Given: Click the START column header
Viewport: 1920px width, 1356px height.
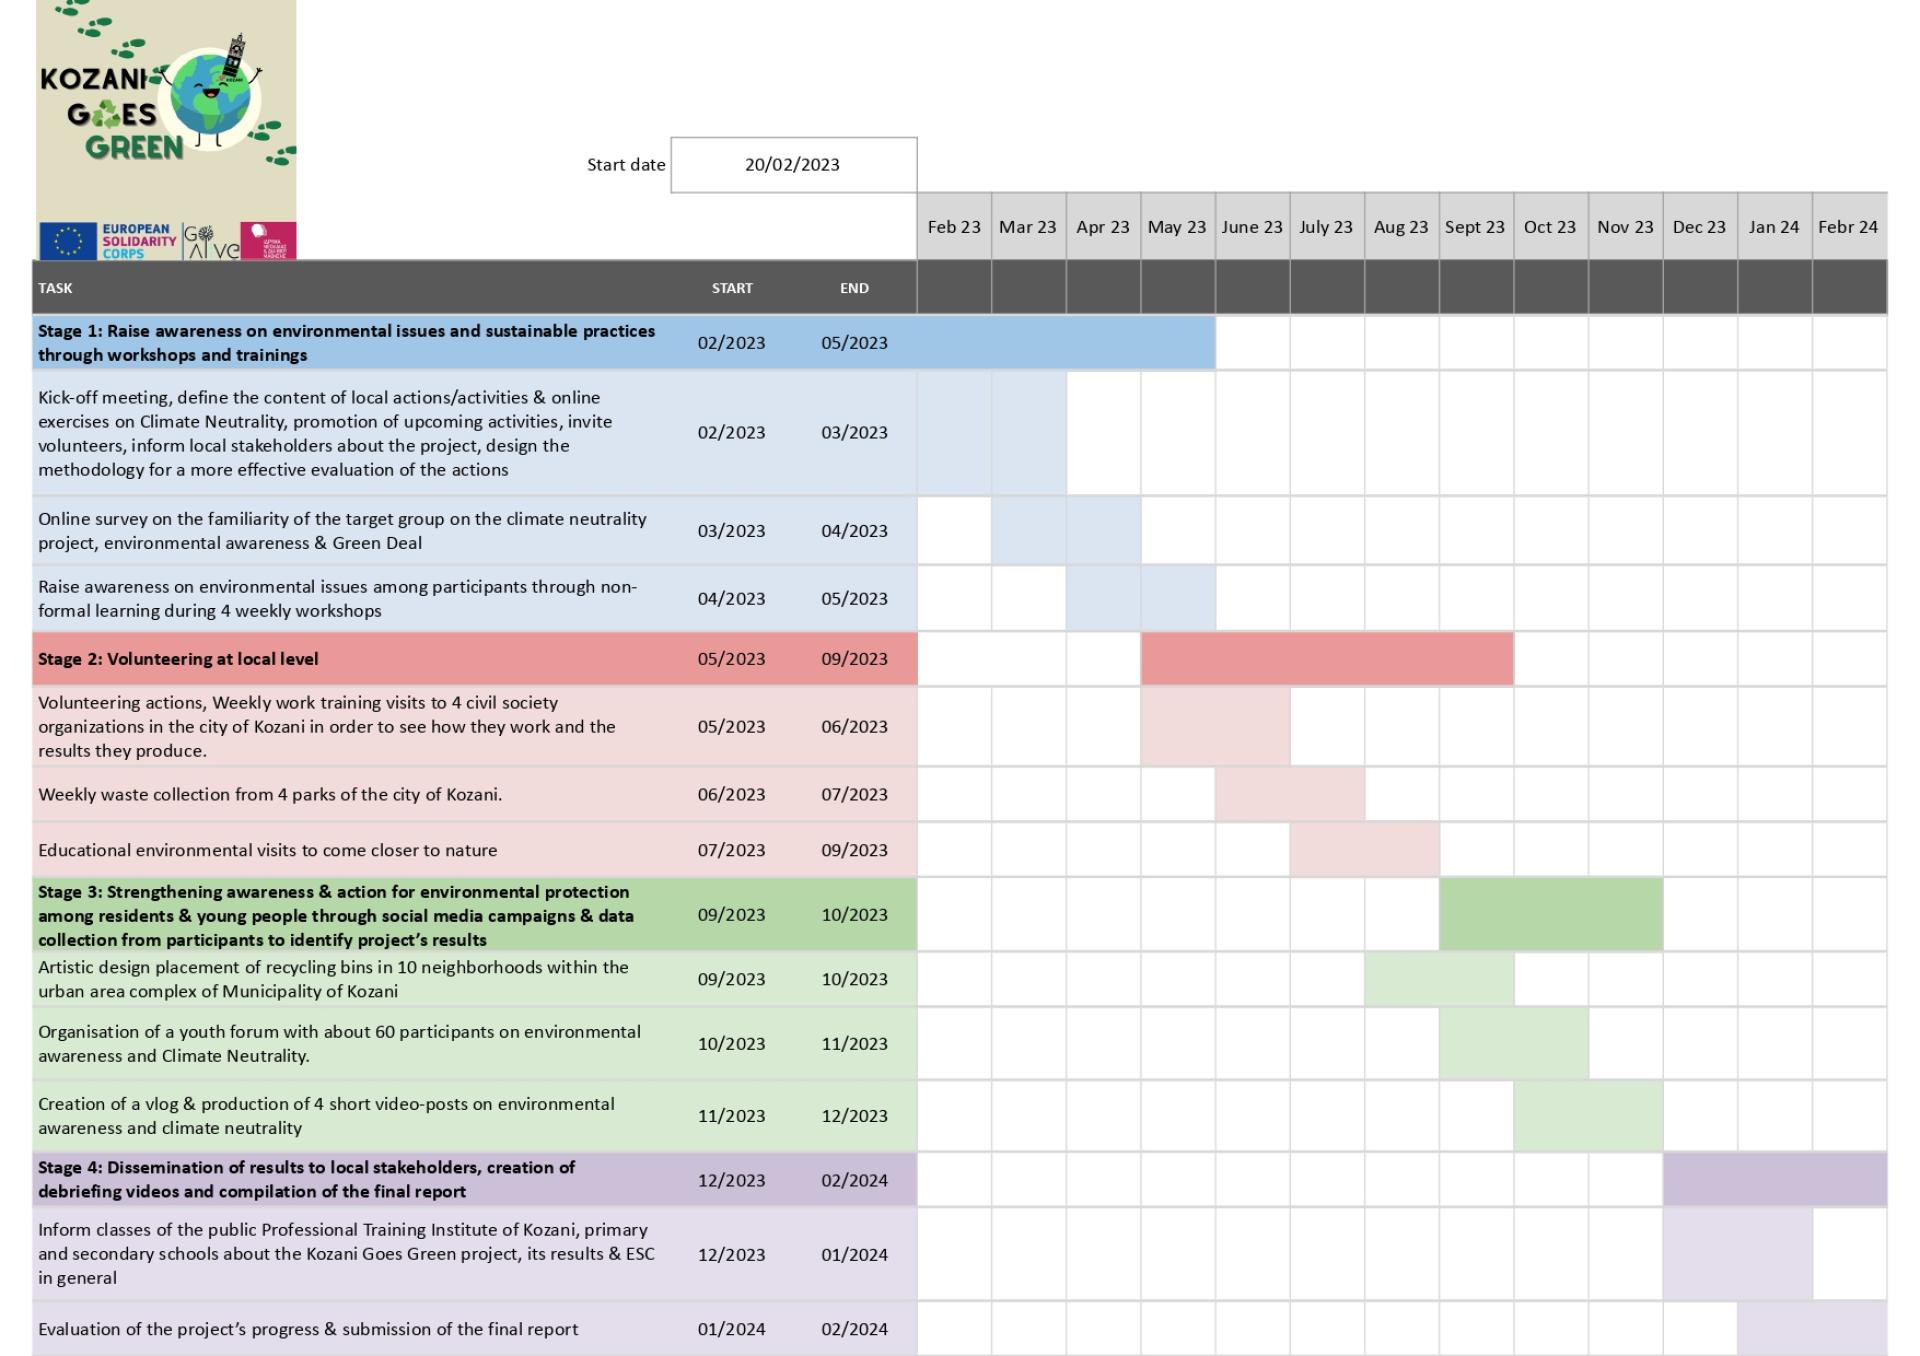Looking at the screenshot, I should 732,288.
